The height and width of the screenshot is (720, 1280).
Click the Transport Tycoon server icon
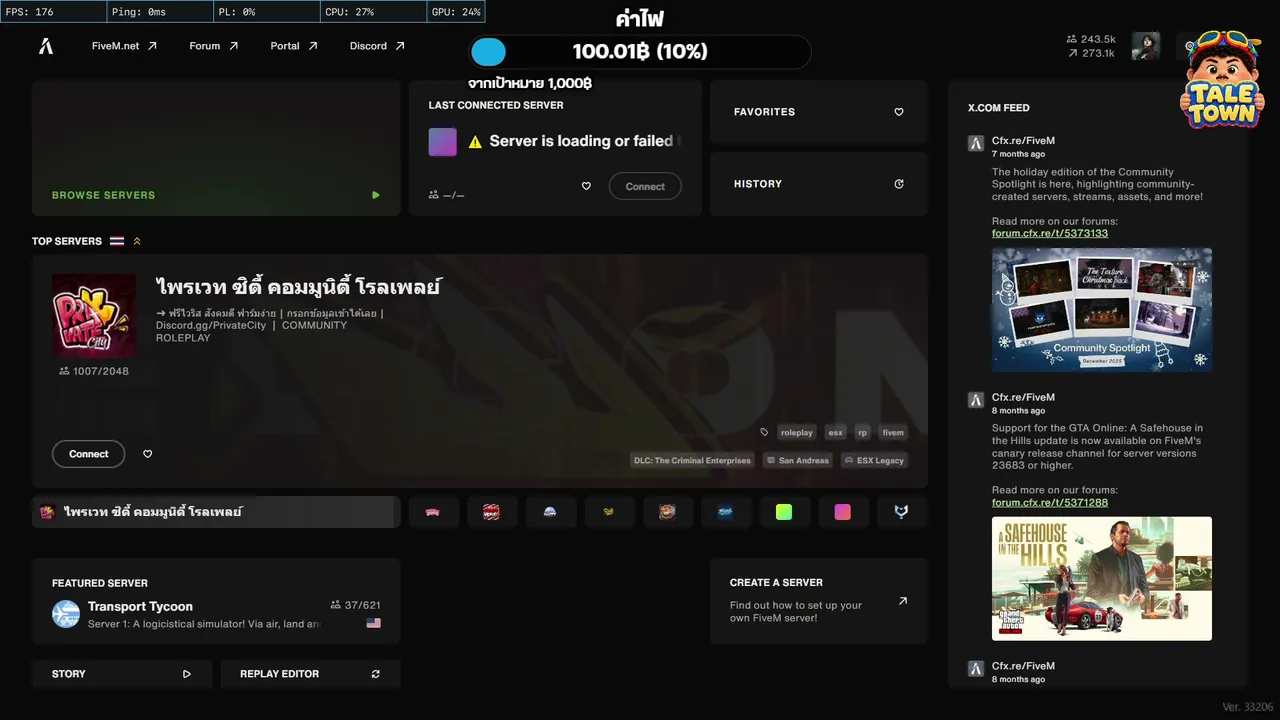pos(66,614)
